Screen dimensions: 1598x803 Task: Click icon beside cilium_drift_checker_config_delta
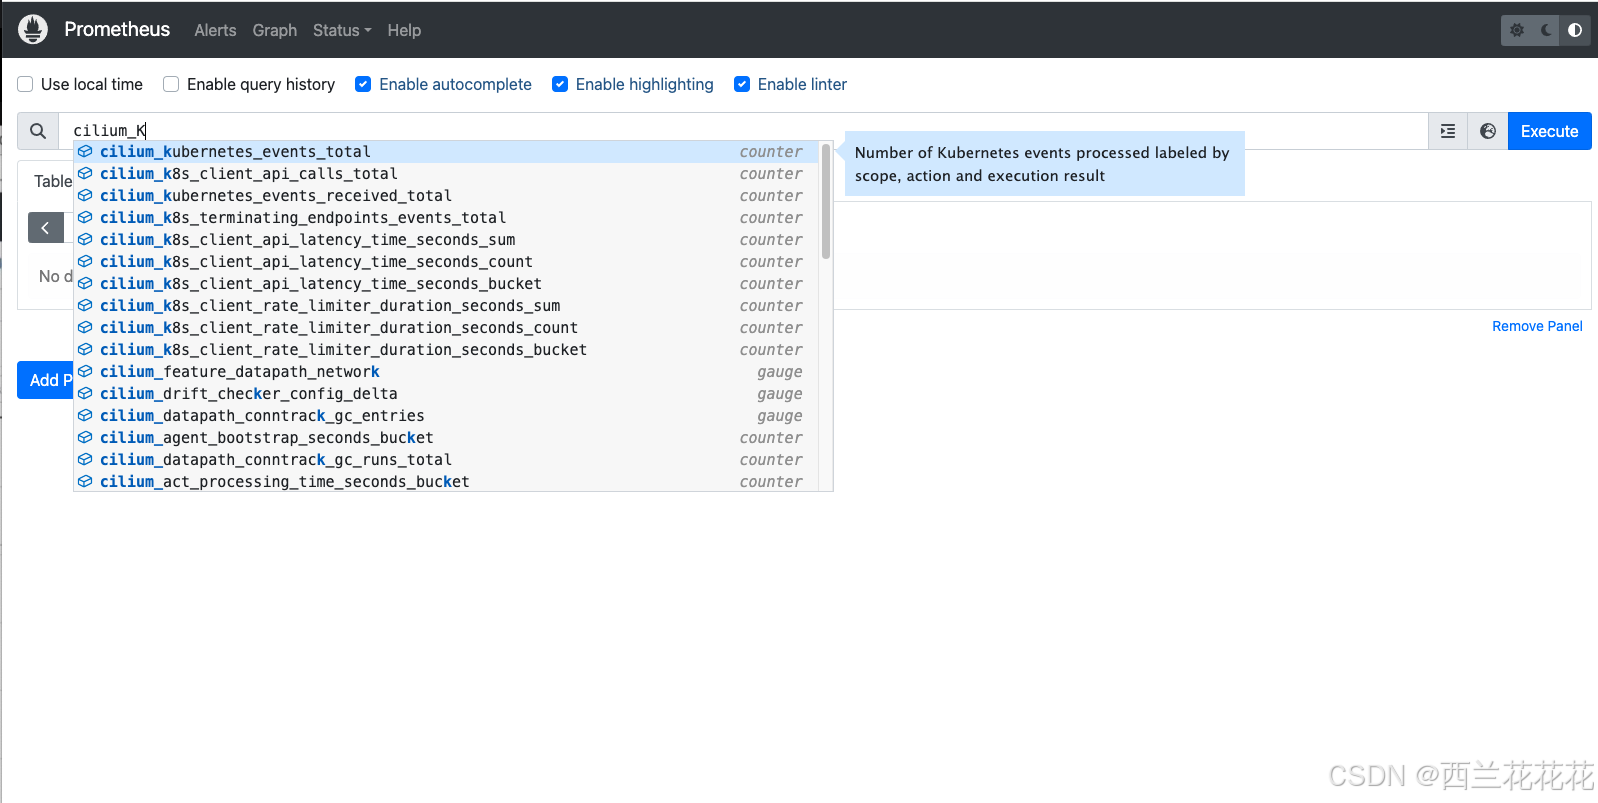point(86,394)
